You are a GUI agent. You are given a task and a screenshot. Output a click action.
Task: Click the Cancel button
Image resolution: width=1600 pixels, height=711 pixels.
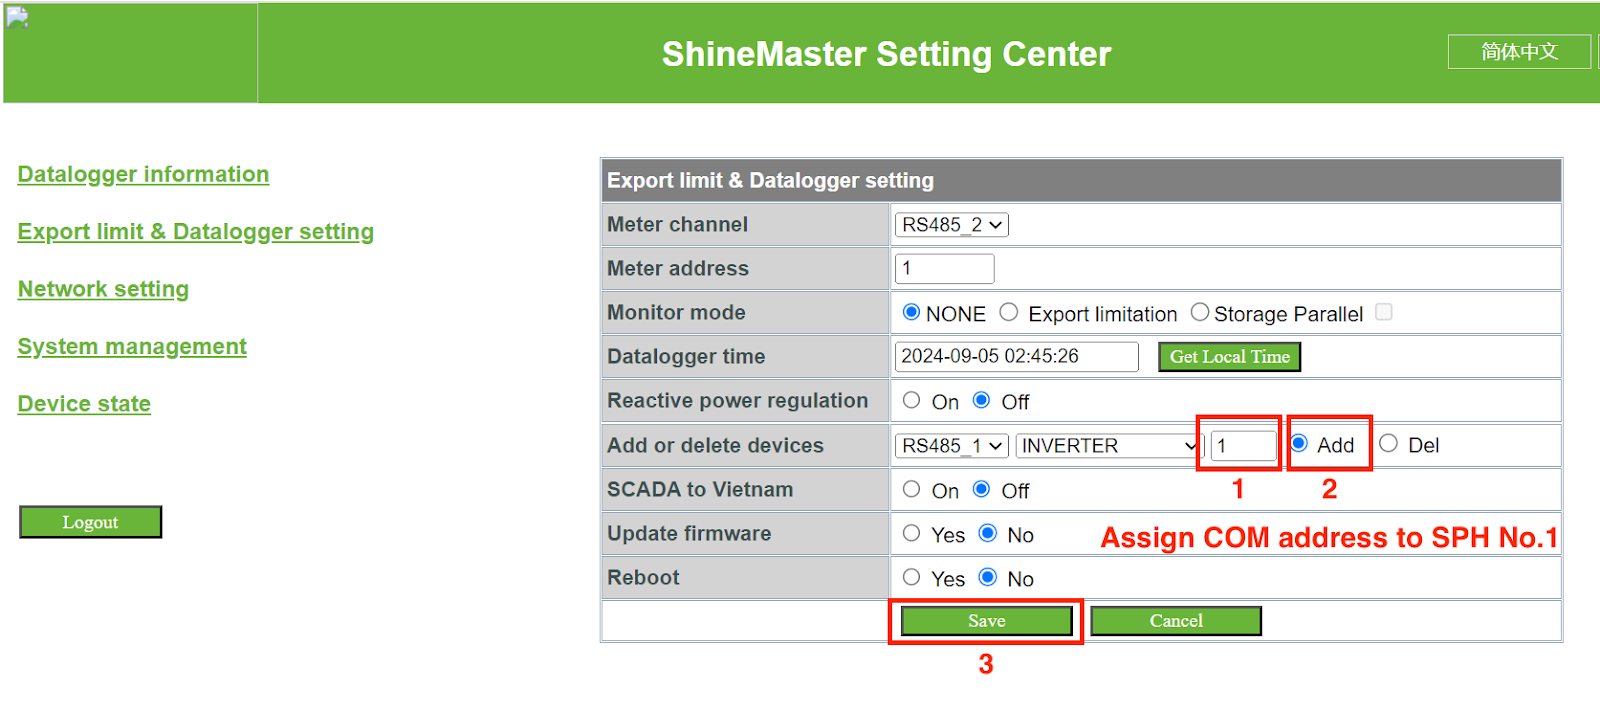click(x=1175, y=621)
